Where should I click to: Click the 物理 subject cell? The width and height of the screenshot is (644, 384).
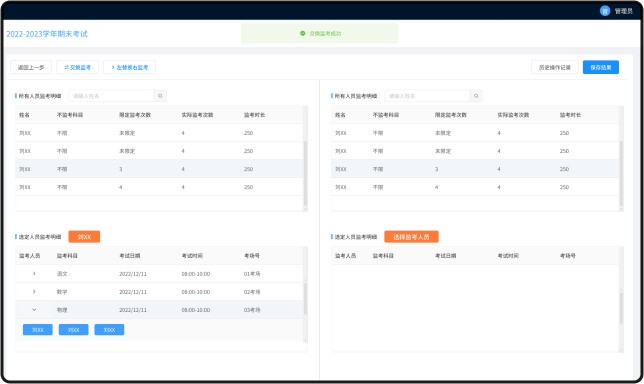(62, 310)
